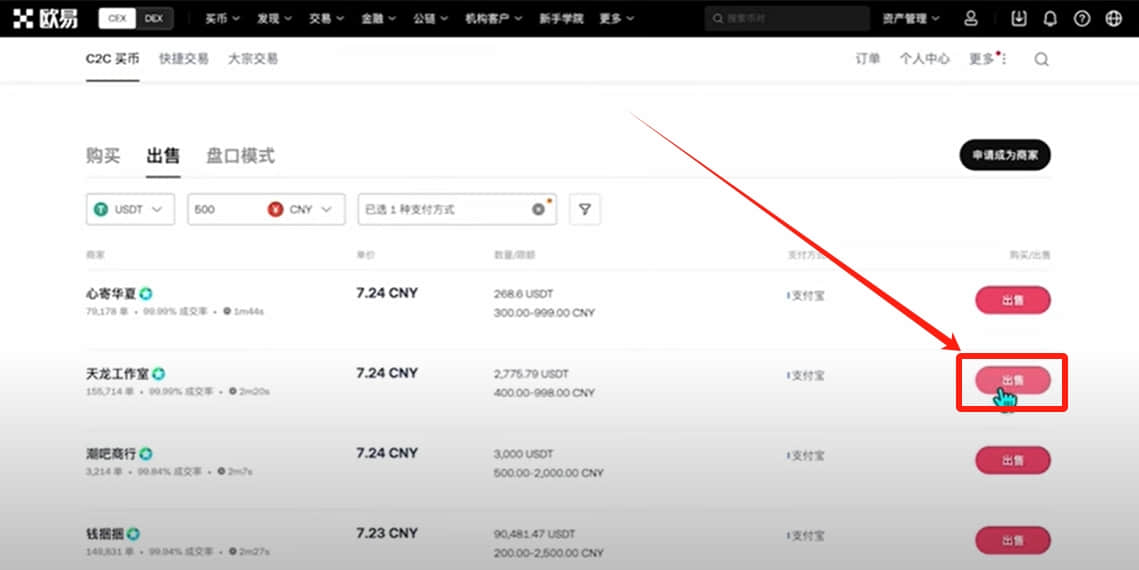
Task: Switch to the DEX toggle
Action: [x=154, y=18]
